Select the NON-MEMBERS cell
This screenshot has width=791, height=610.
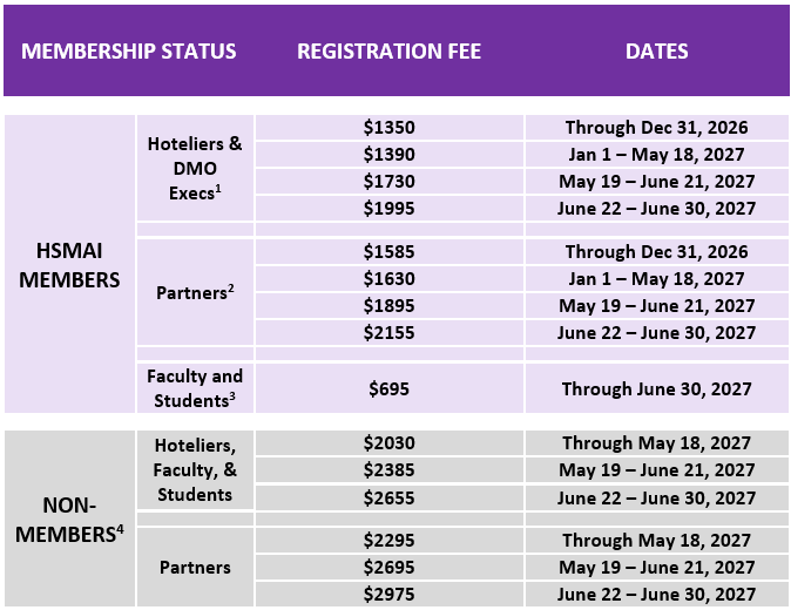(70, 519)
